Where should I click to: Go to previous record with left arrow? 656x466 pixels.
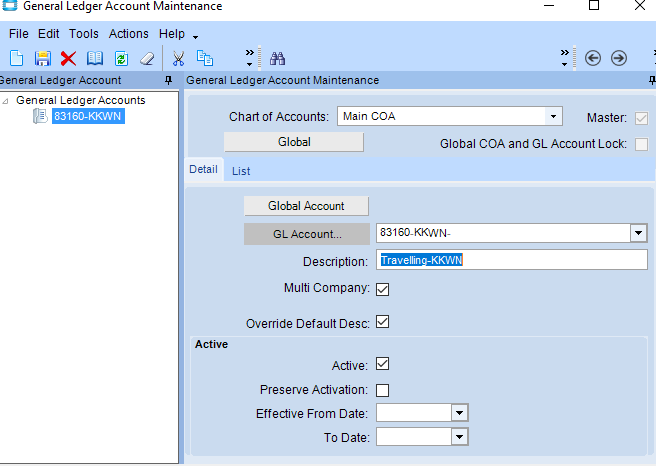click(593, 58)
